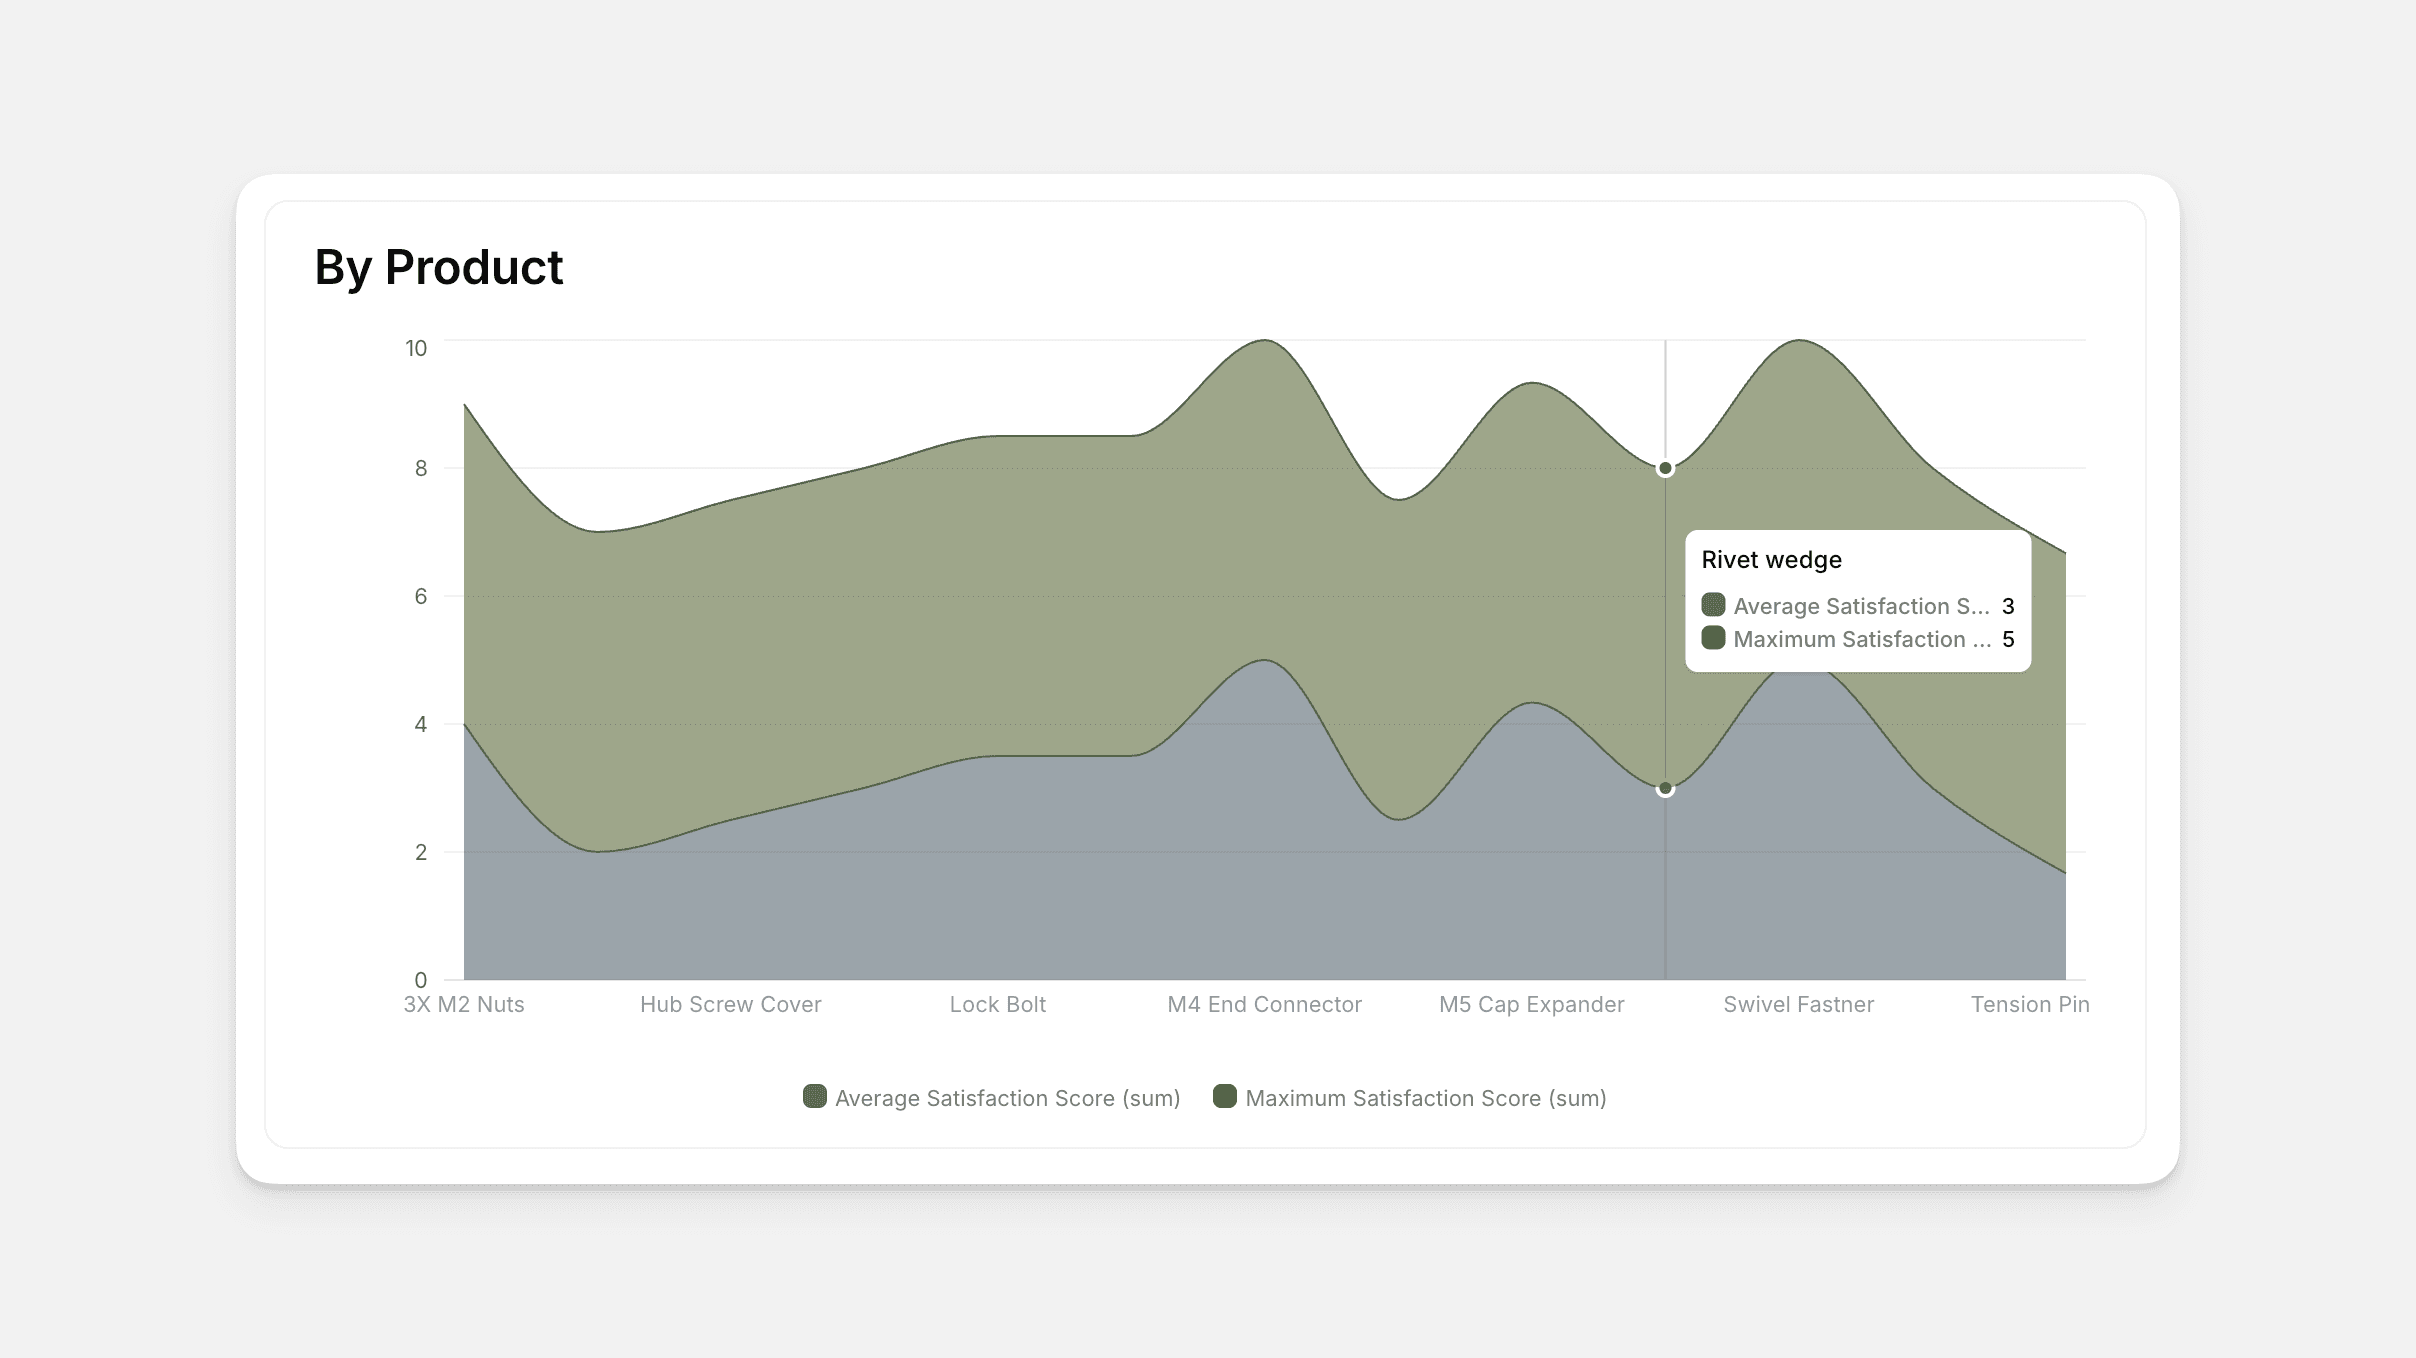2416x1358 pixels.
Task: Click Average Satisfaction swatch in tooltip
Action: (x=1713, y=605)
